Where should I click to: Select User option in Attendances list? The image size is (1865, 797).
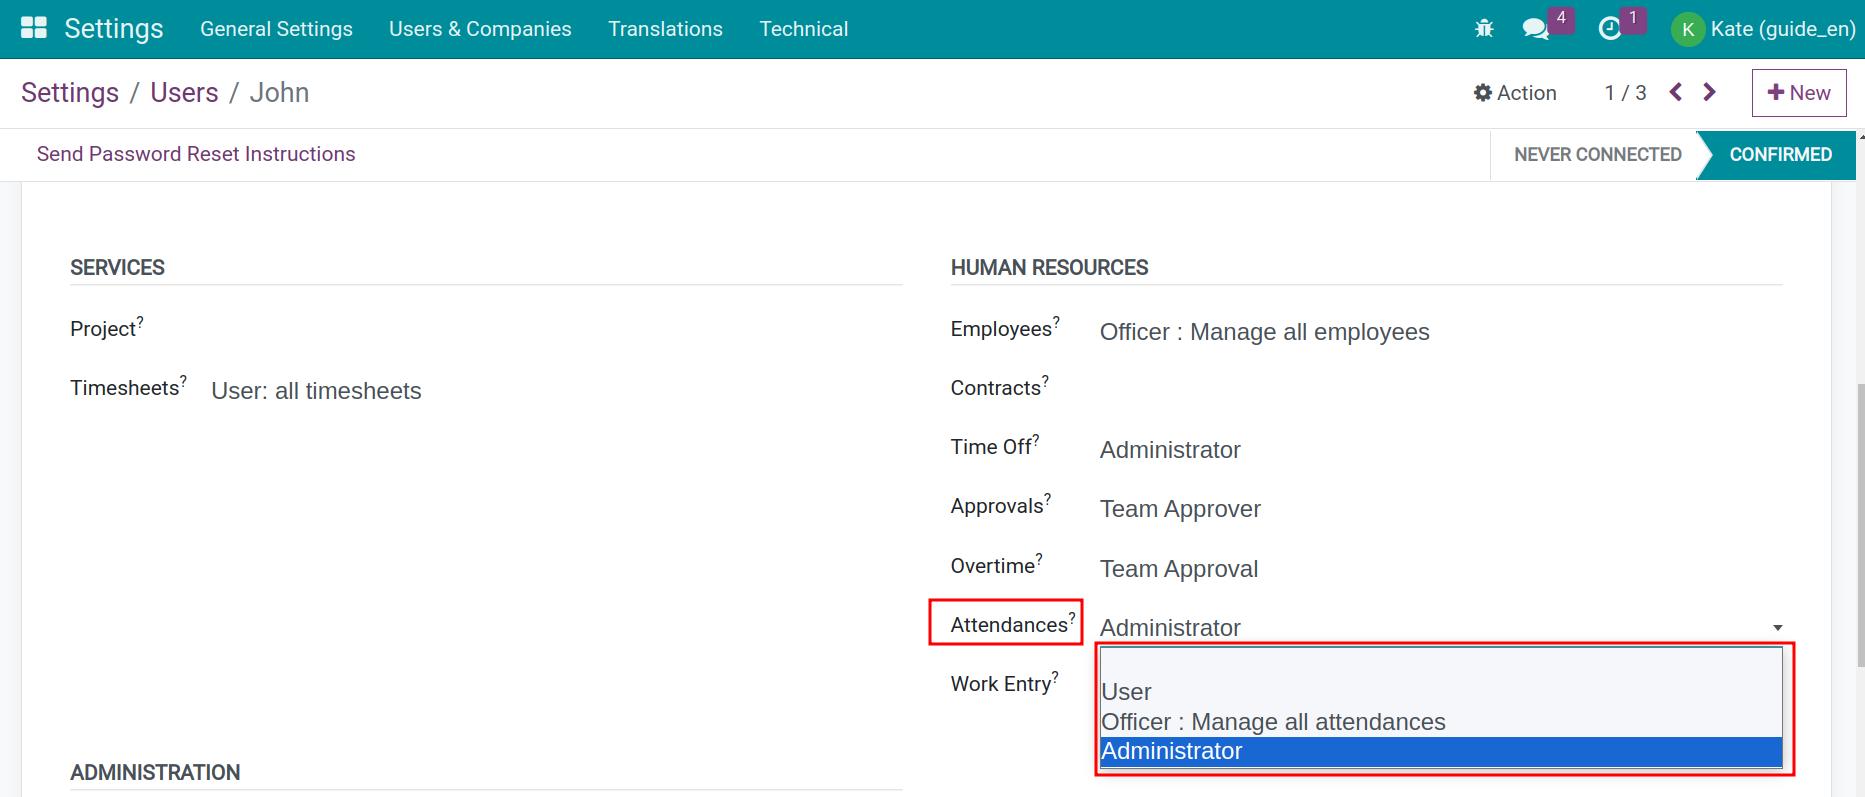coord(1127,692)
